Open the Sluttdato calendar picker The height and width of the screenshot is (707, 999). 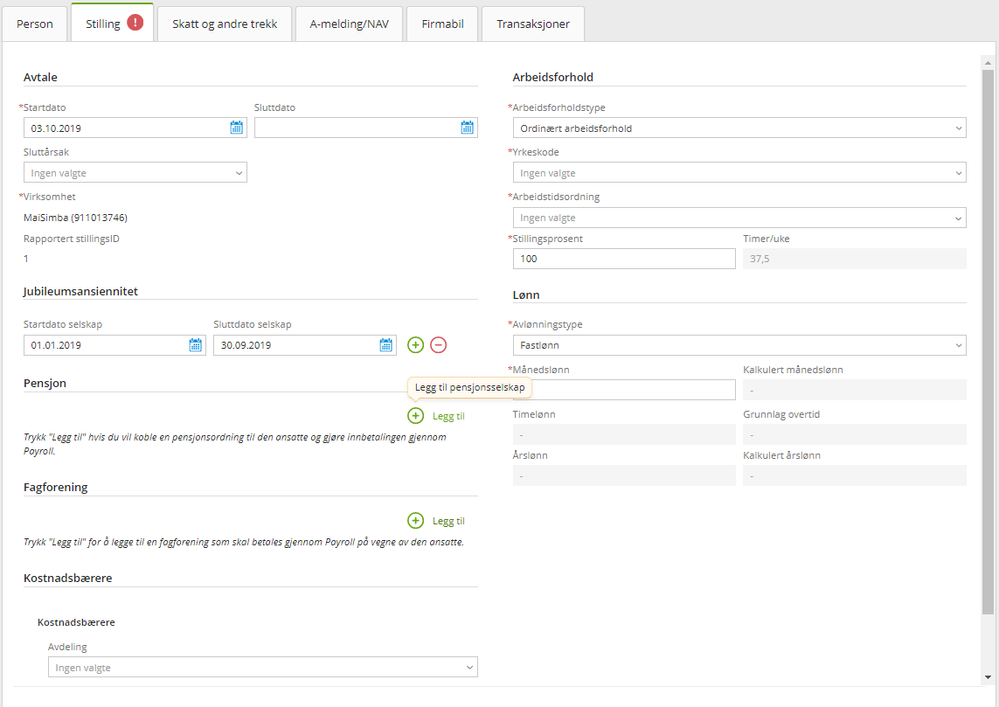(x=467, y=128)
